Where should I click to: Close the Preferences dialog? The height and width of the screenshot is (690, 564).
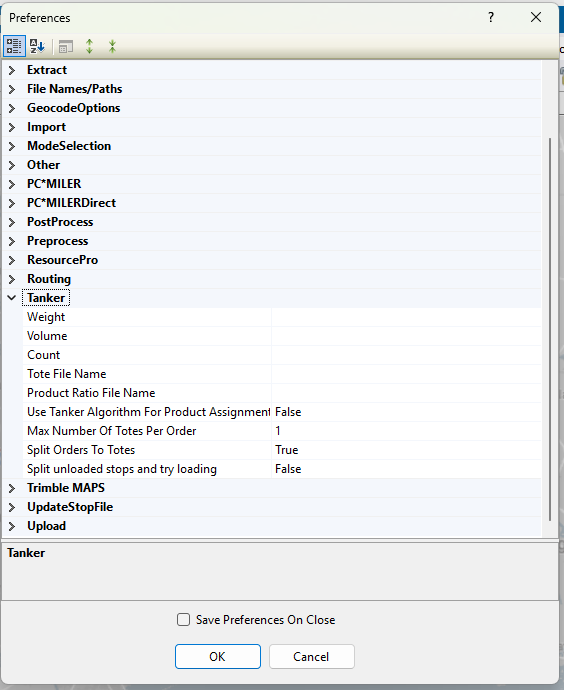point(536,17)
